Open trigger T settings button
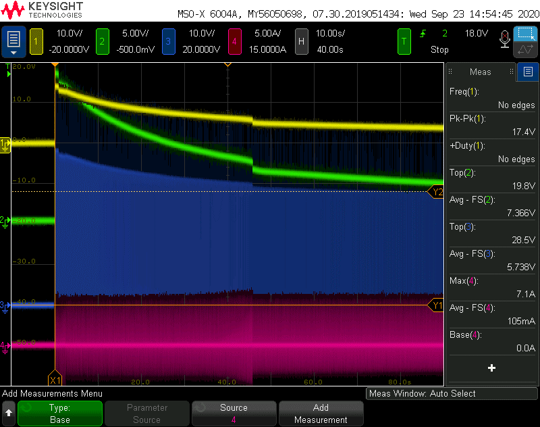540x427 pixels. tap(404, 42)
